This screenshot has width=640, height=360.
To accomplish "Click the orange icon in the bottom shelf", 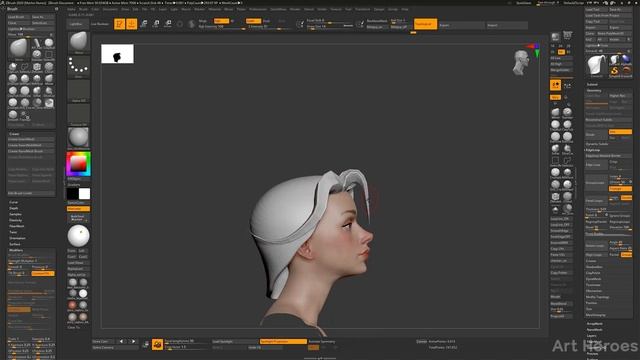I will [157, 344].
